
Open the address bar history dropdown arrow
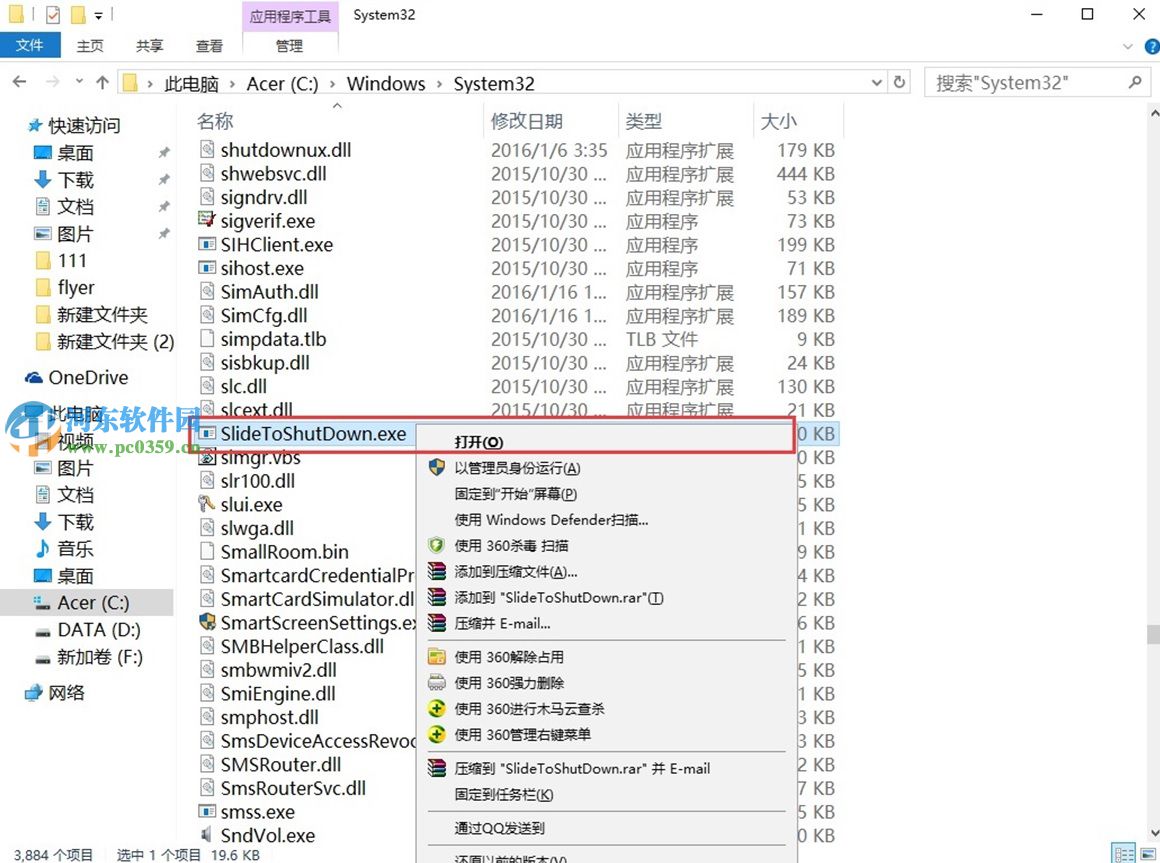tap(876, 82)
